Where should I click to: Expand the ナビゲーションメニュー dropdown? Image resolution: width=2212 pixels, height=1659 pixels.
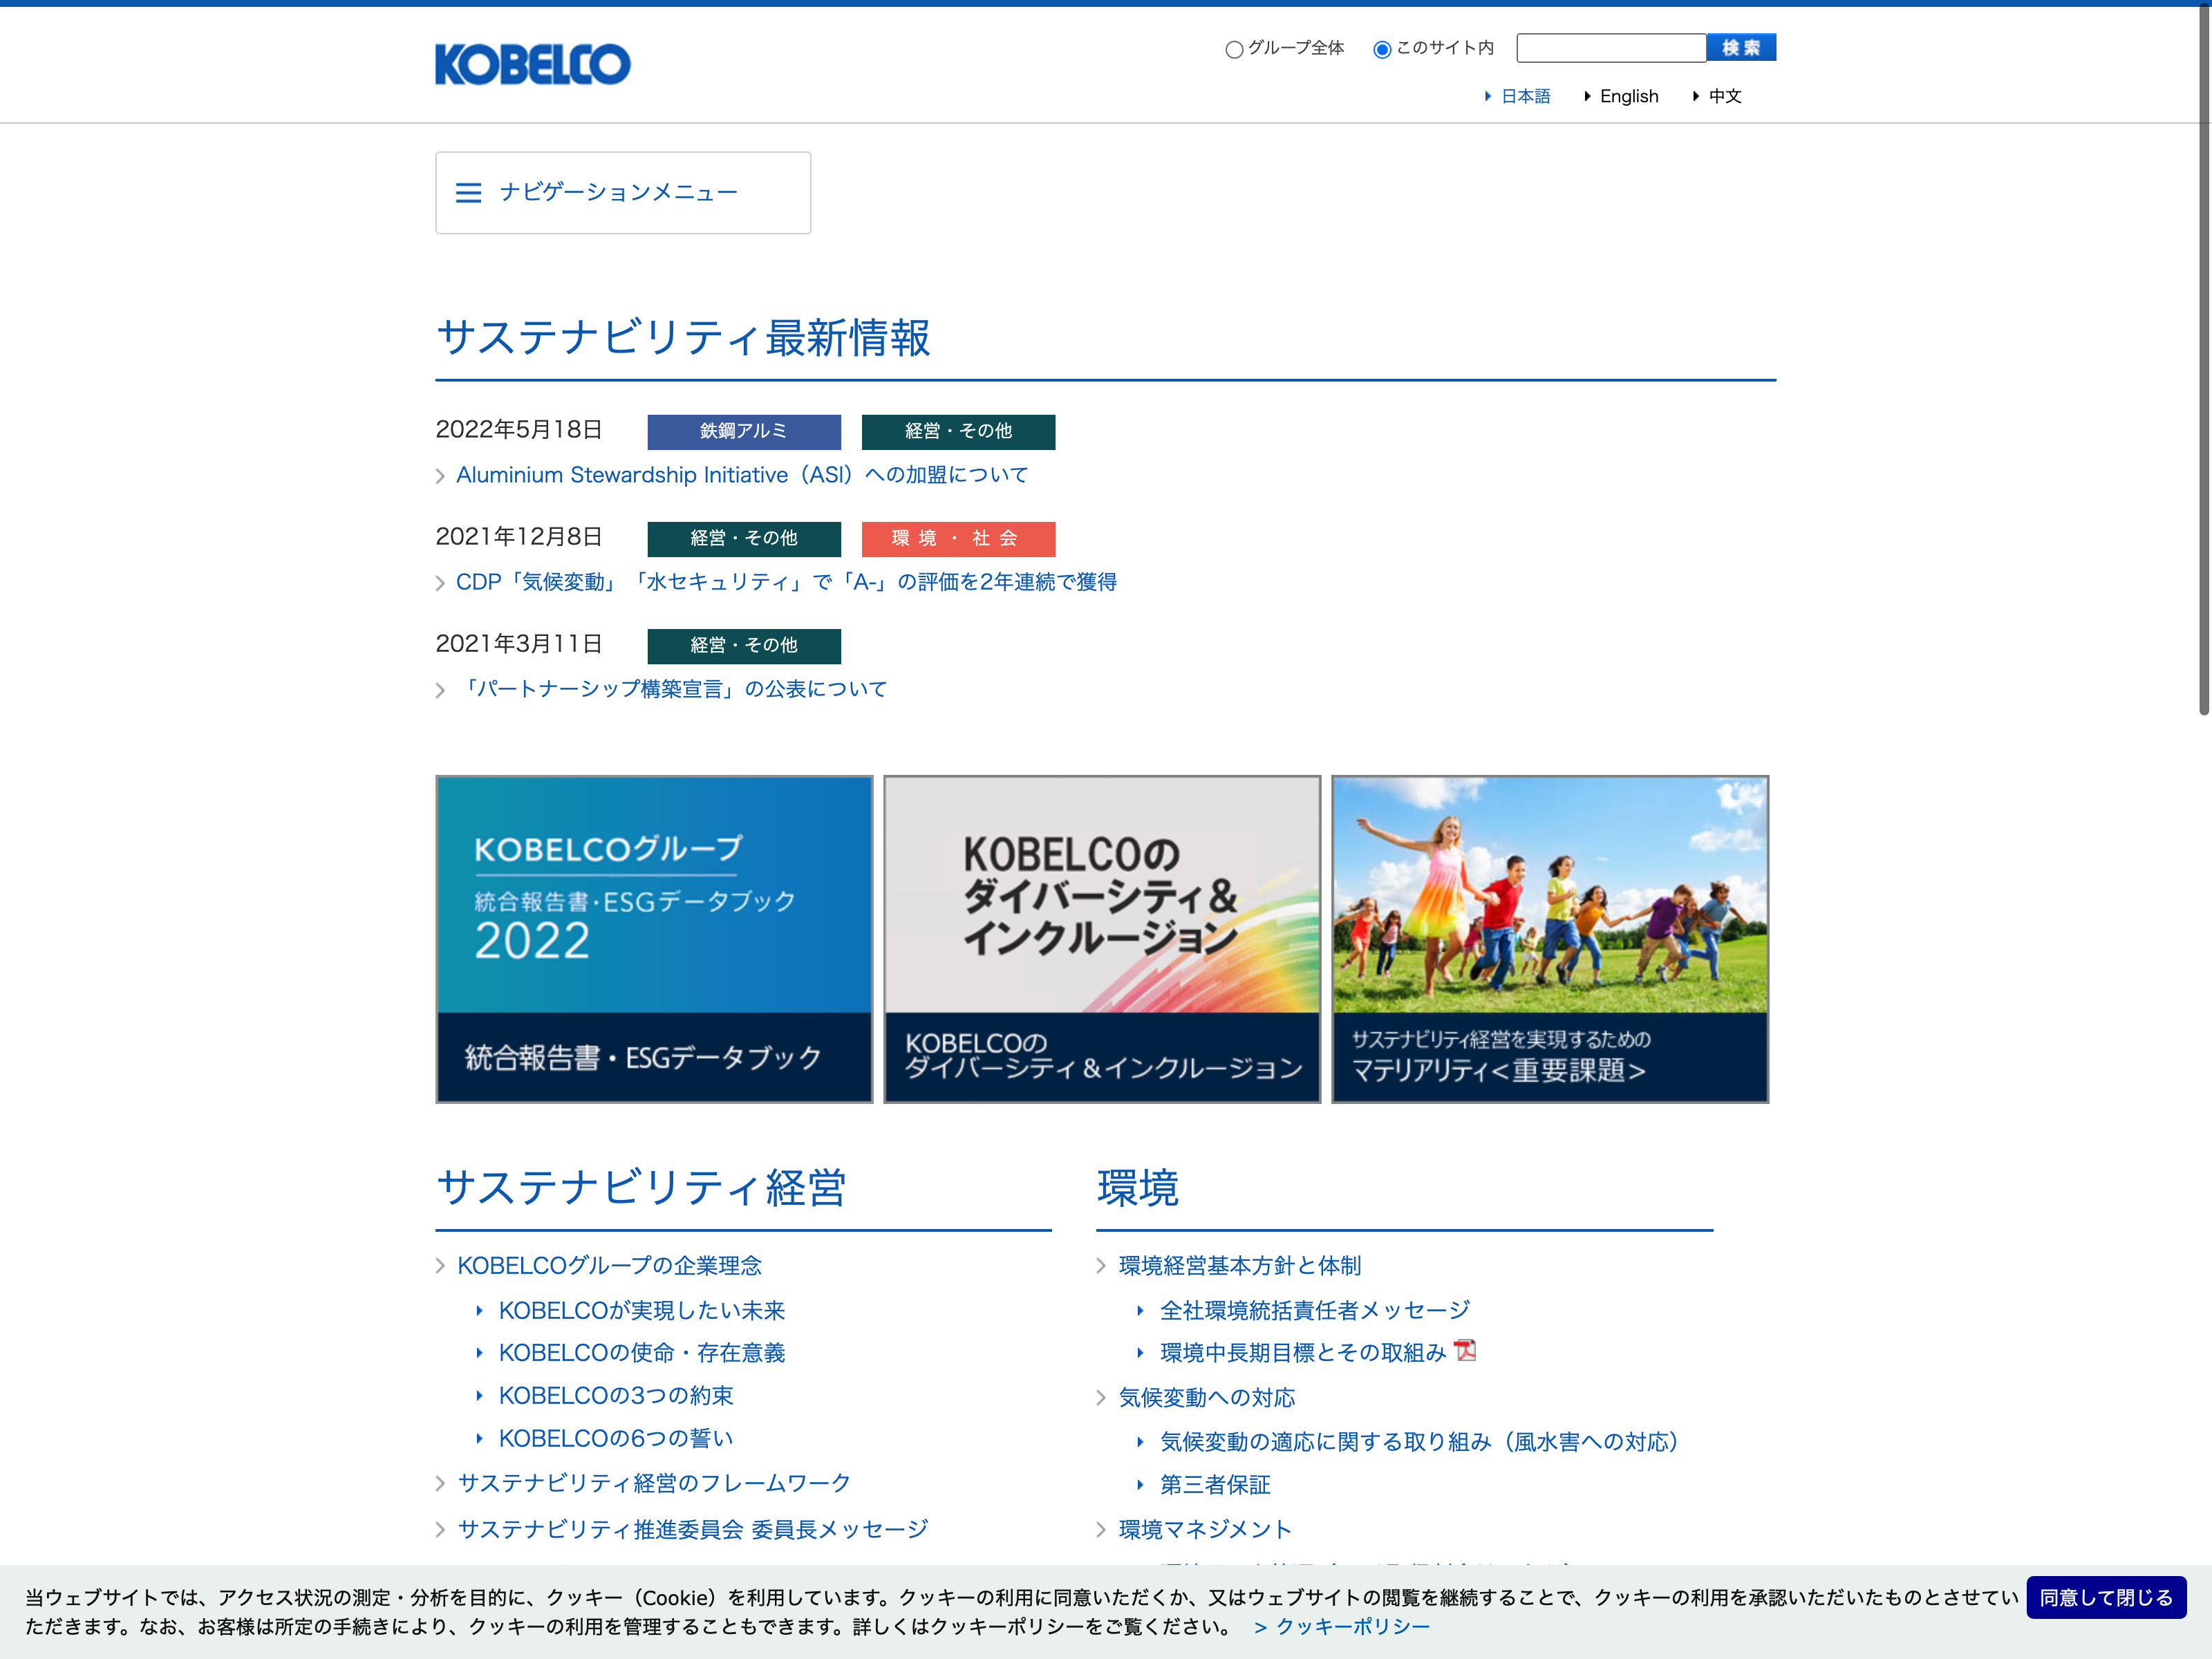pyautogui.click(x=620, y=192)
